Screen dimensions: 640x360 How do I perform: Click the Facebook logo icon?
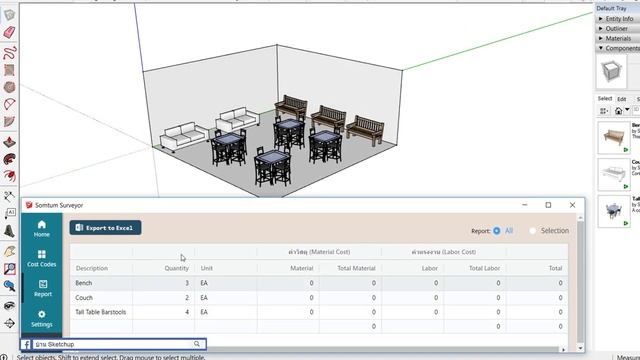tap(26, 344)
